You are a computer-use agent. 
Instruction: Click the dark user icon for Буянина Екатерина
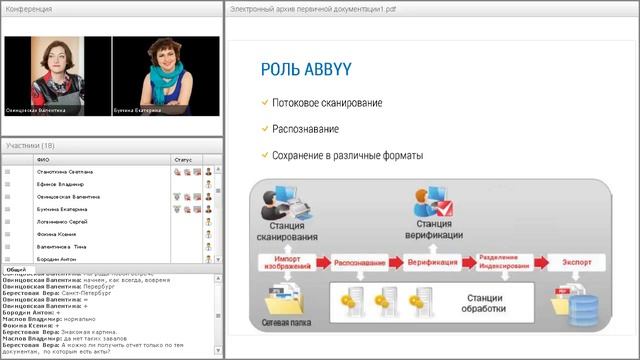[209, 209]
